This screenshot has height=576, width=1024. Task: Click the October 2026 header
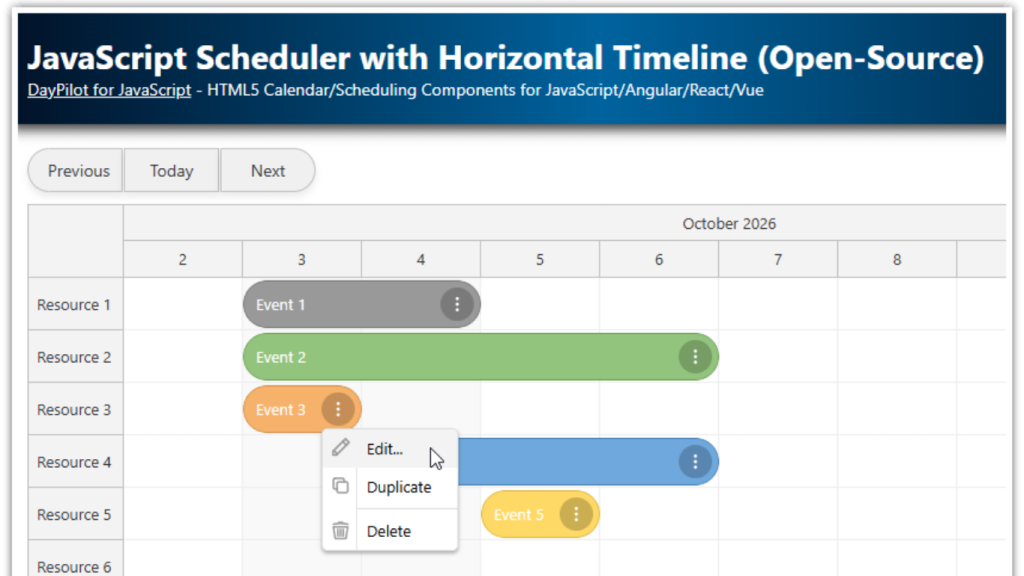point(729,223)
